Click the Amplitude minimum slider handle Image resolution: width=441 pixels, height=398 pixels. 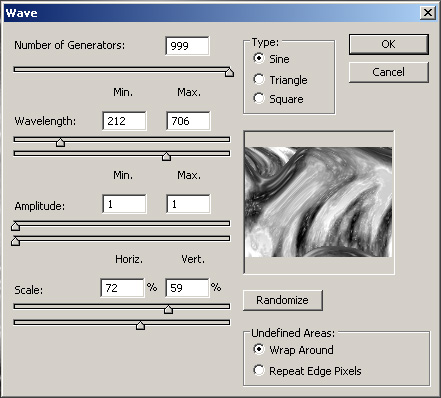point(15,226)
